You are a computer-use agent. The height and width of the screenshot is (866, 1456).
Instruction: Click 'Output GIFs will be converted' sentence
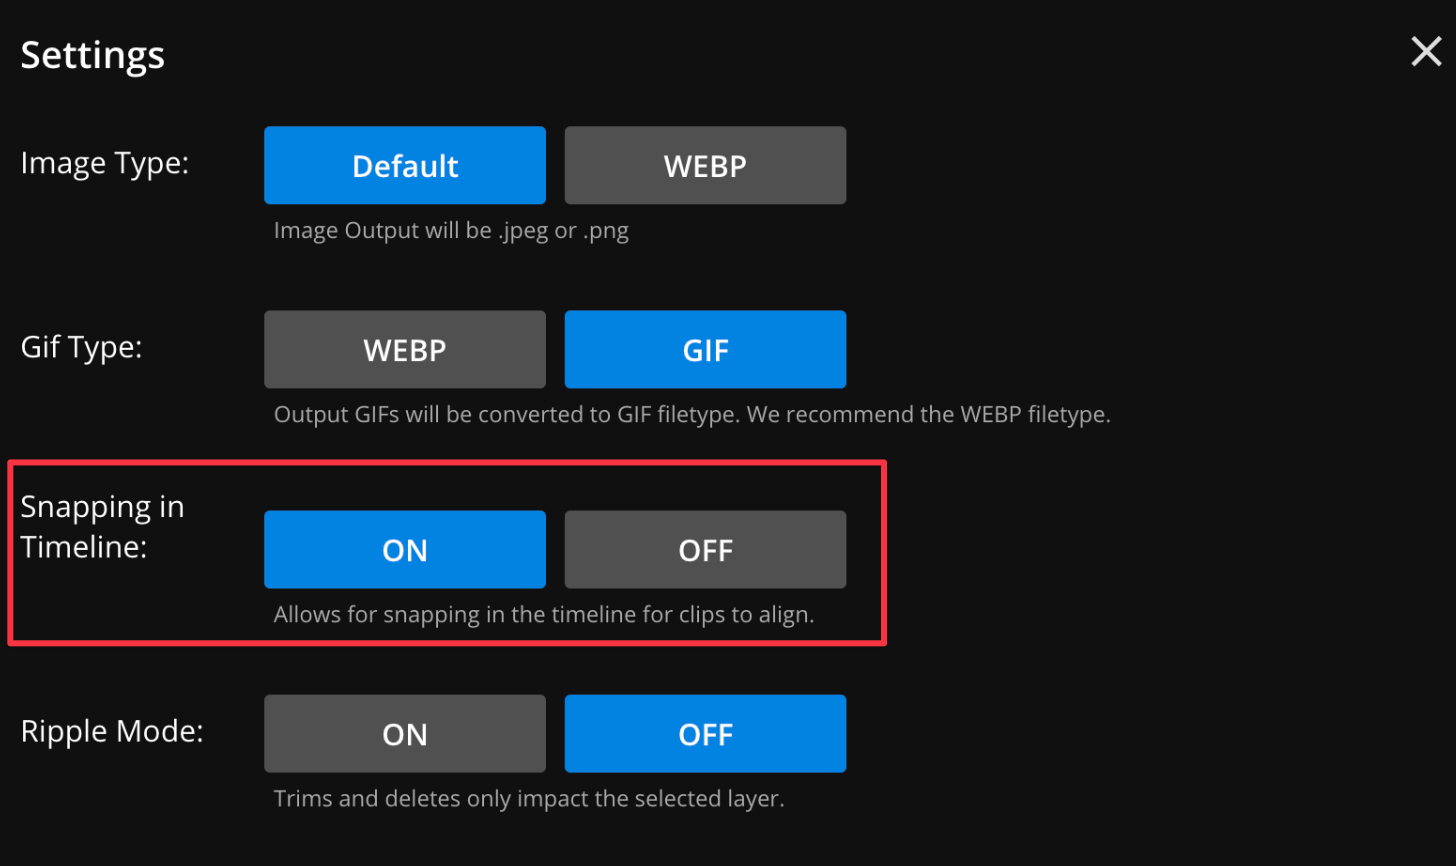(x=505, y=414)
